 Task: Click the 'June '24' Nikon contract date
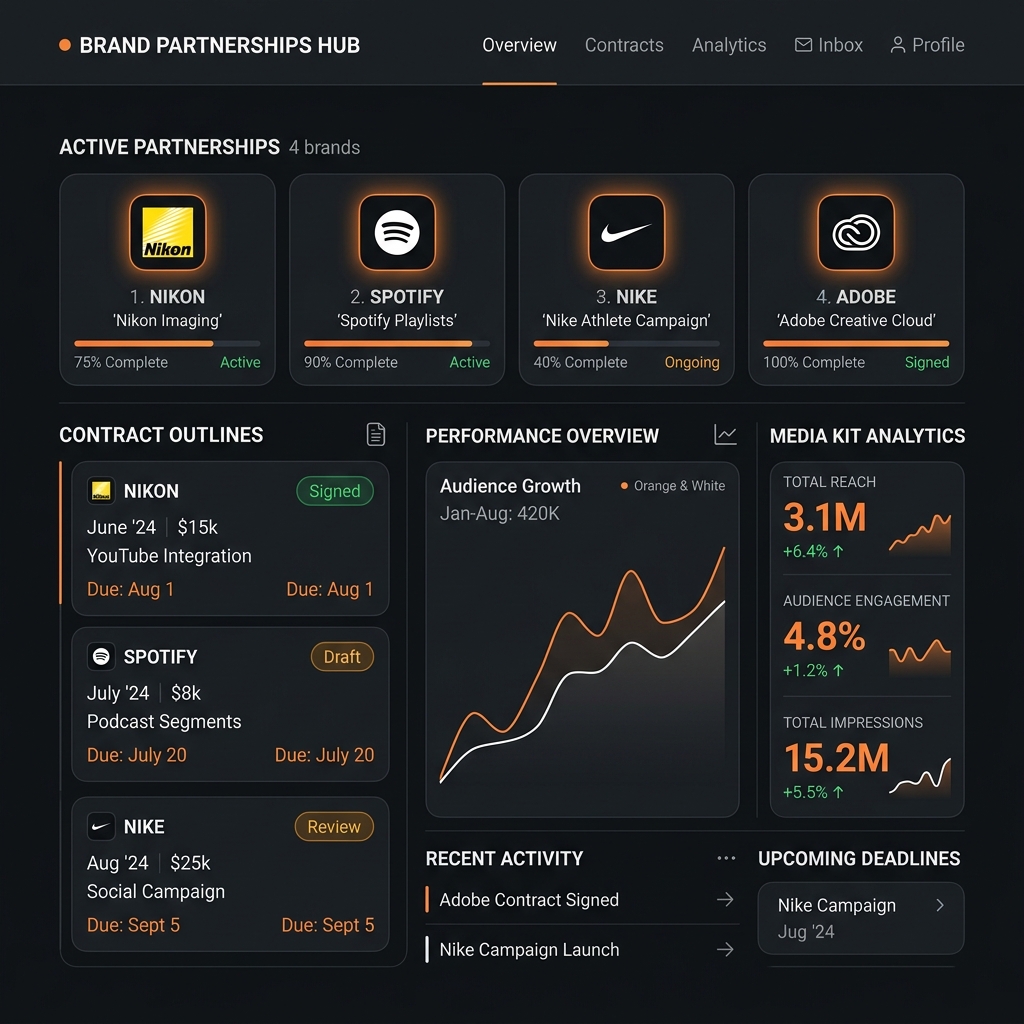tap(121, 527)
